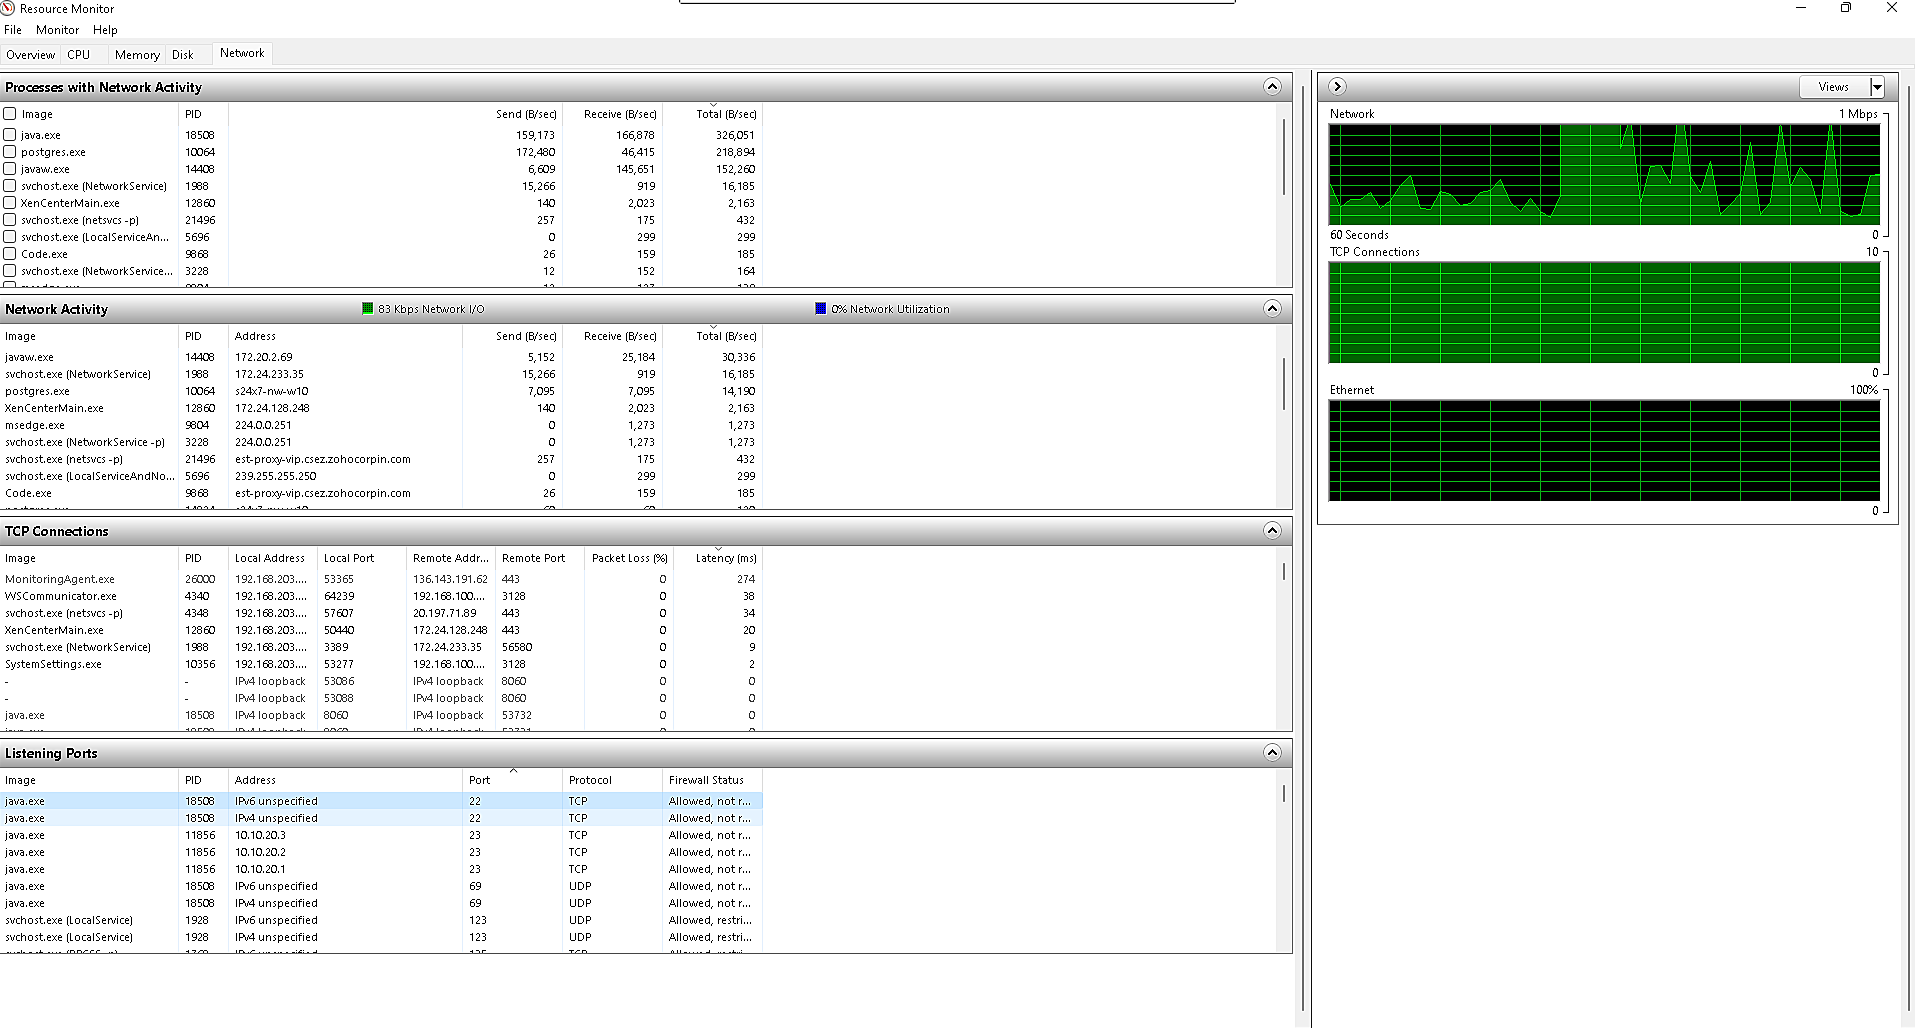Collapse the Processes with Network Activity section

tap(1272, 87)
